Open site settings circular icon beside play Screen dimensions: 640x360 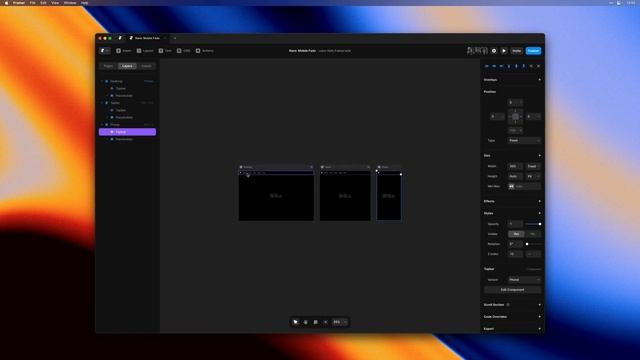click(494, 51)
